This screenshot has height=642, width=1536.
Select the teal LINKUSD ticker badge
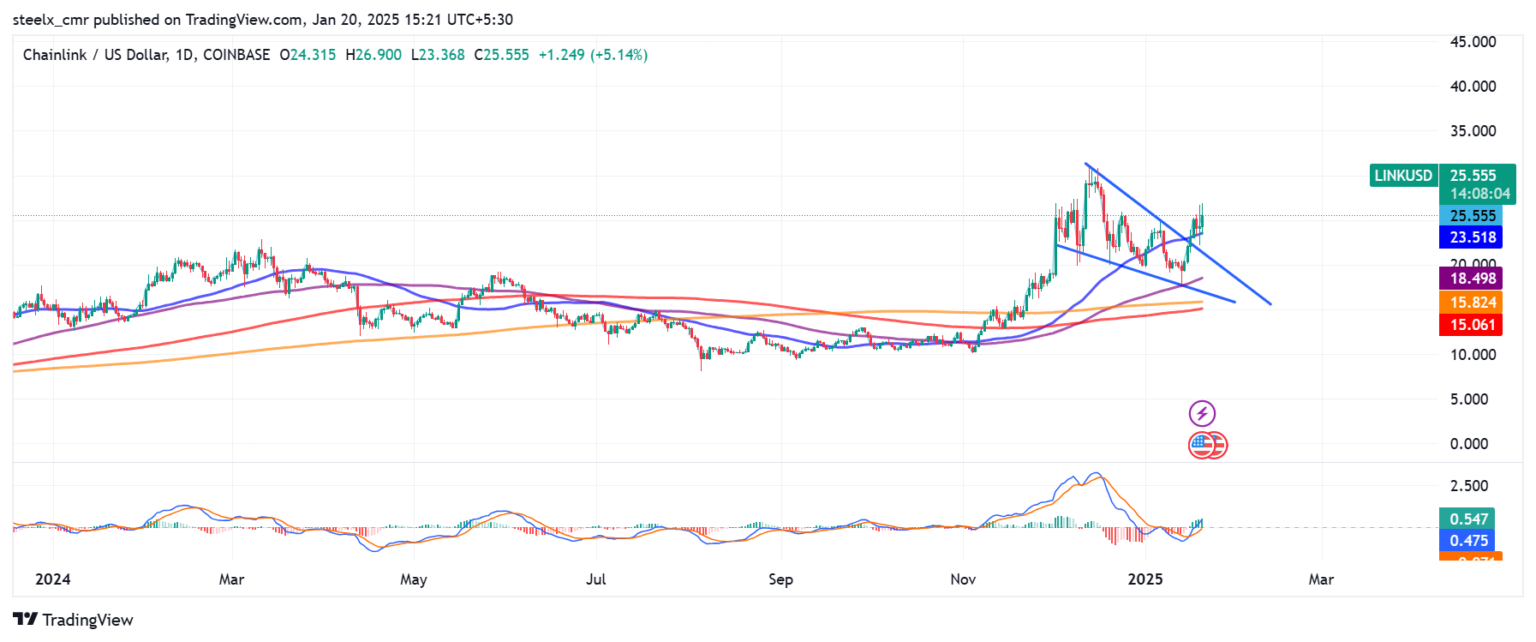coord(1404,174)
